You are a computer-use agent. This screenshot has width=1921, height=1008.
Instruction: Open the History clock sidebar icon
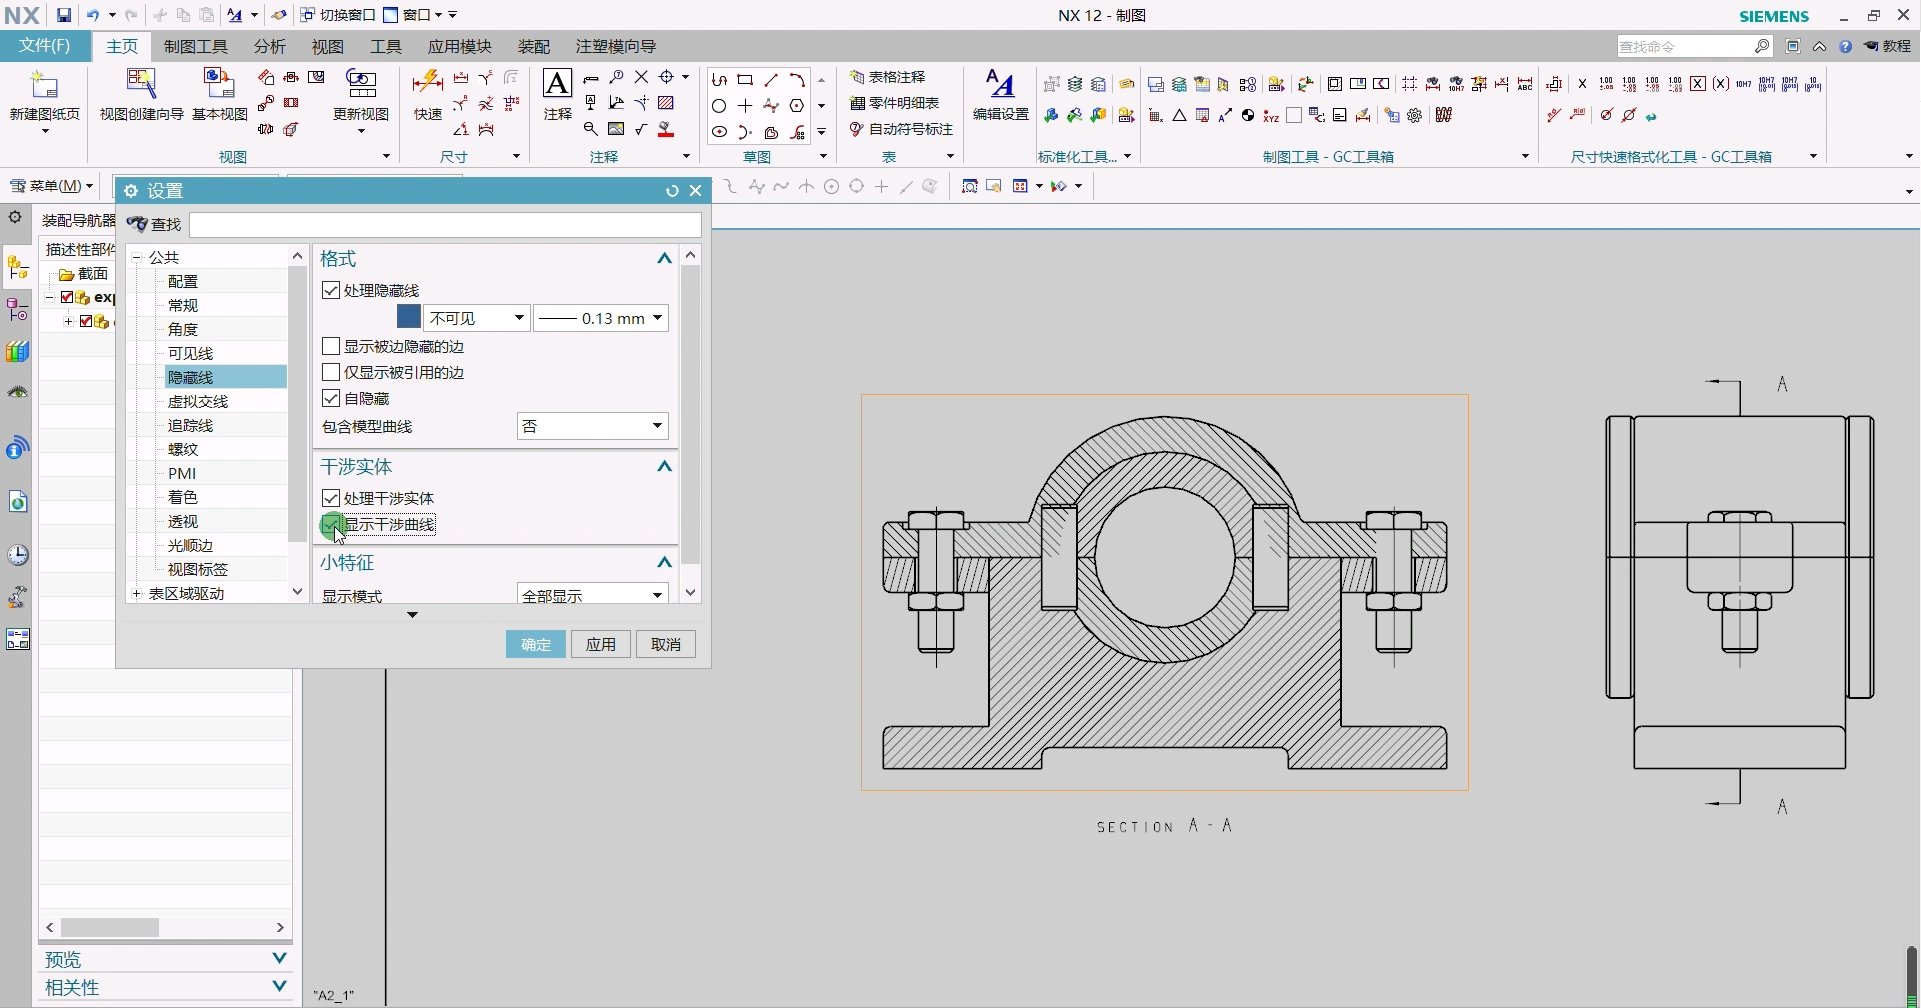tap(18, 555)
